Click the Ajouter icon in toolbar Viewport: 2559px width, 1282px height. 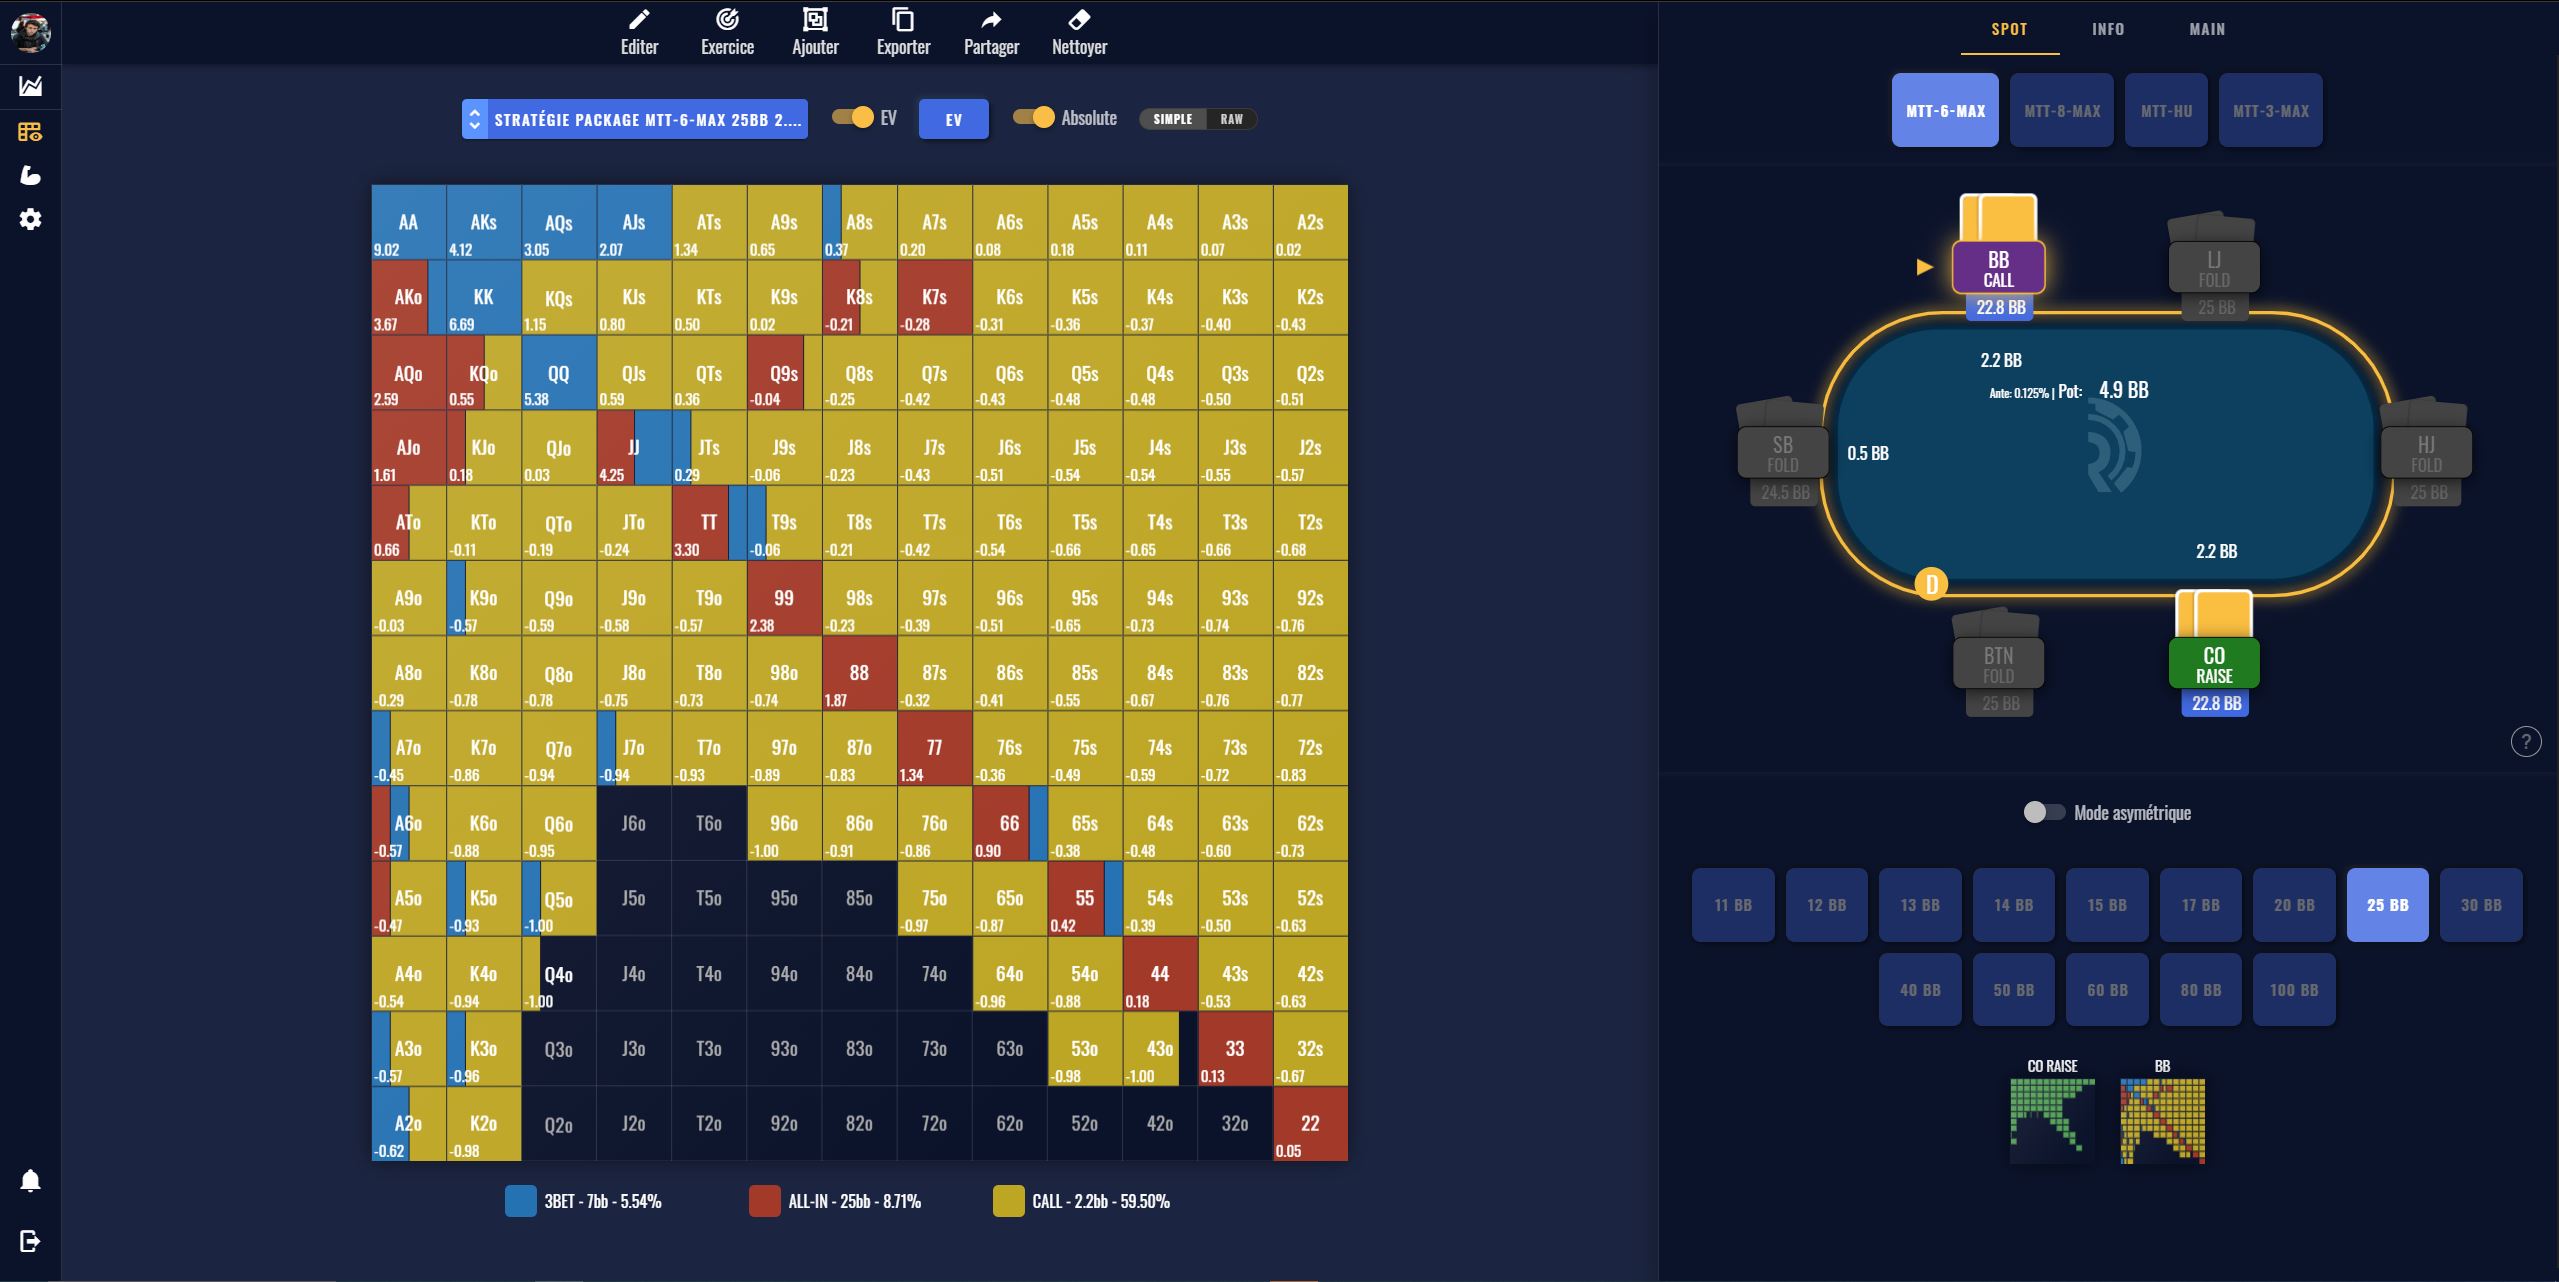coord(815,20)
